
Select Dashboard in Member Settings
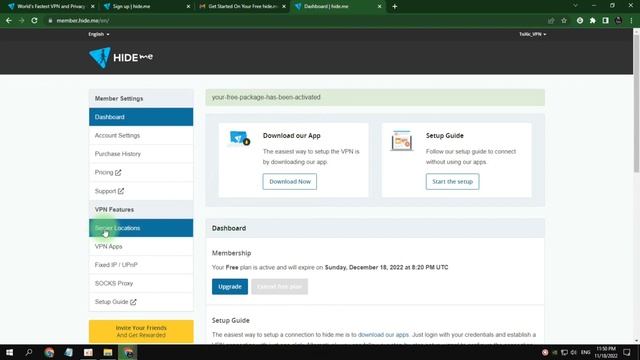pyautogui.click(x=141, y=117)
